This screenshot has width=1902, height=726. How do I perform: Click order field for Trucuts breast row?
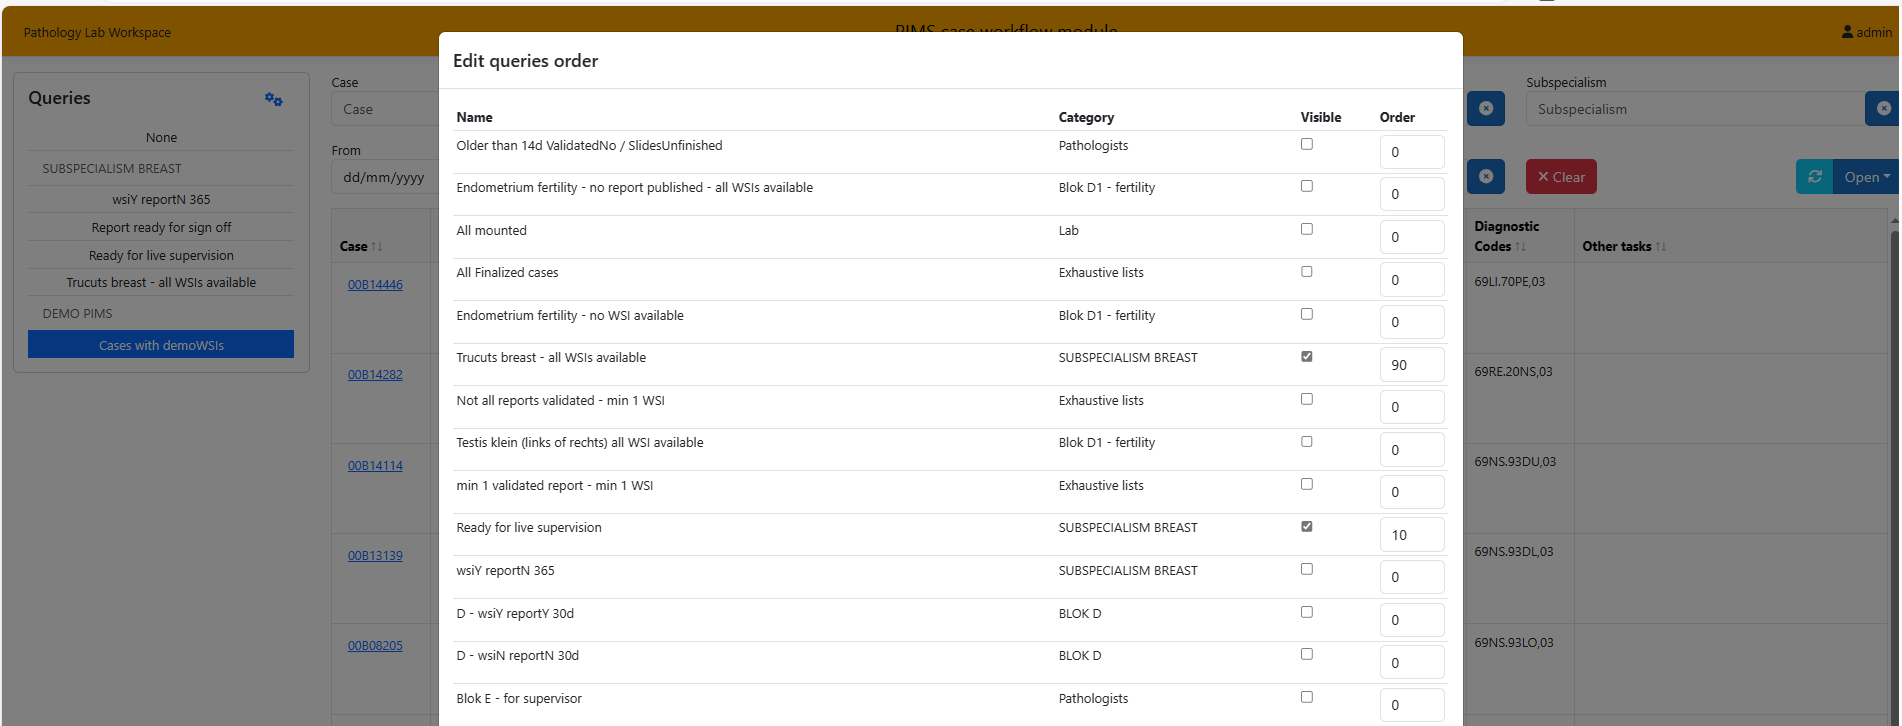(x=1411, y=365)
